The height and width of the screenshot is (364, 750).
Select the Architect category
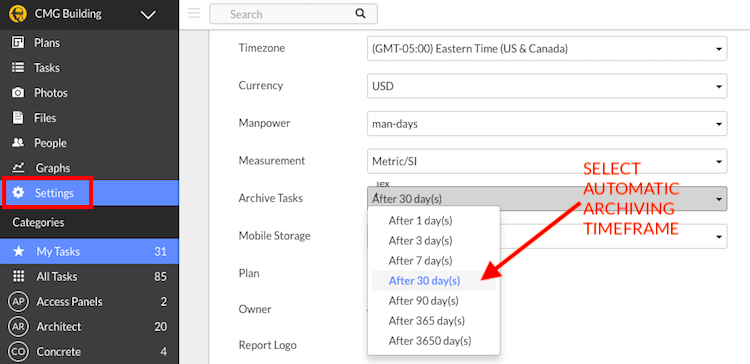pos(89,327)
